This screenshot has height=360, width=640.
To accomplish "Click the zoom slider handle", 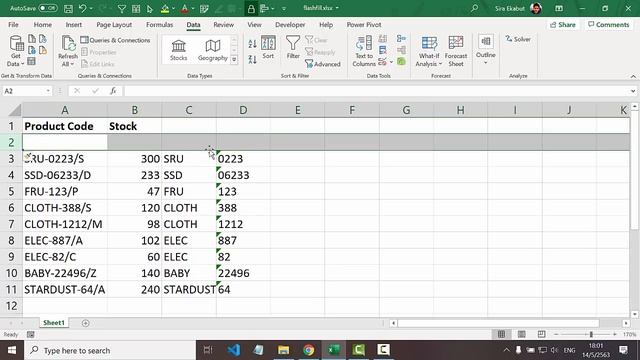I will [591, 334].
